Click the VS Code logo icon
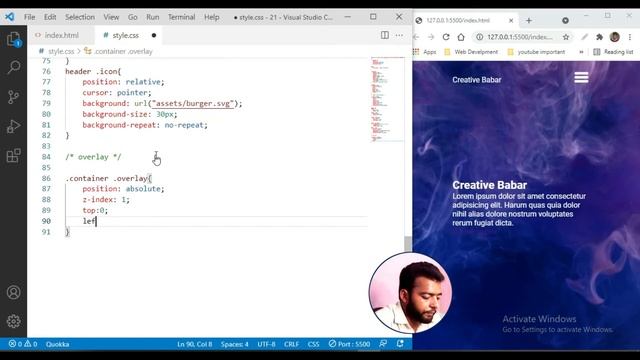The image size is (640, 360). [9, 17]
